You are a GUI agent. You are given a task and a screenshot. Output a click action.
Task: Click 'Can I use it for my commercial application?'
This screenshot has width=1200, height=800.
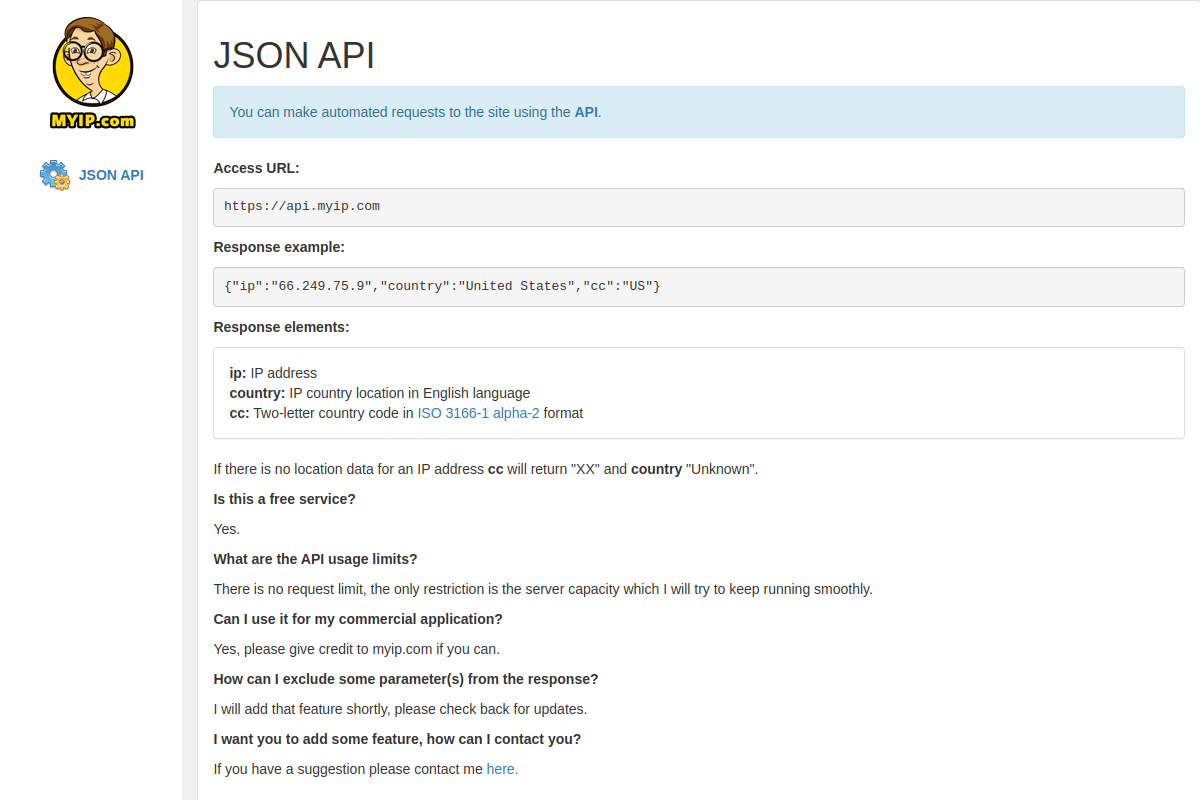(358, 619)
